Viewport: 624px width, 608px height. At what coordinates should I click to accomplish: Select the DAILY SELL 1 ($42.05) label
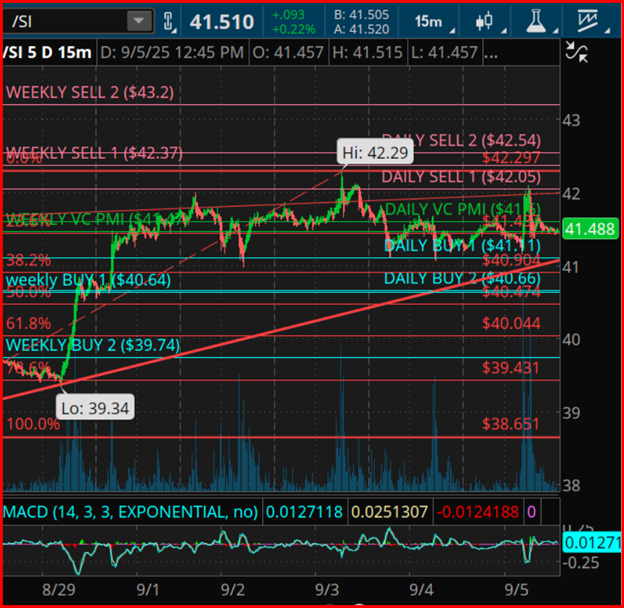tap(461, 177)
